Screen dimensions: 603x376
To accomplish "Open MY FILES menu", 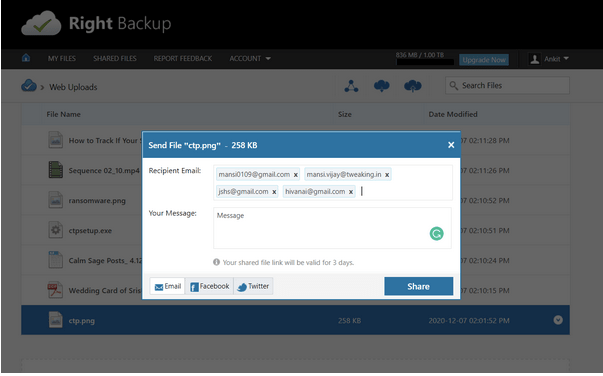I will 62,58.
